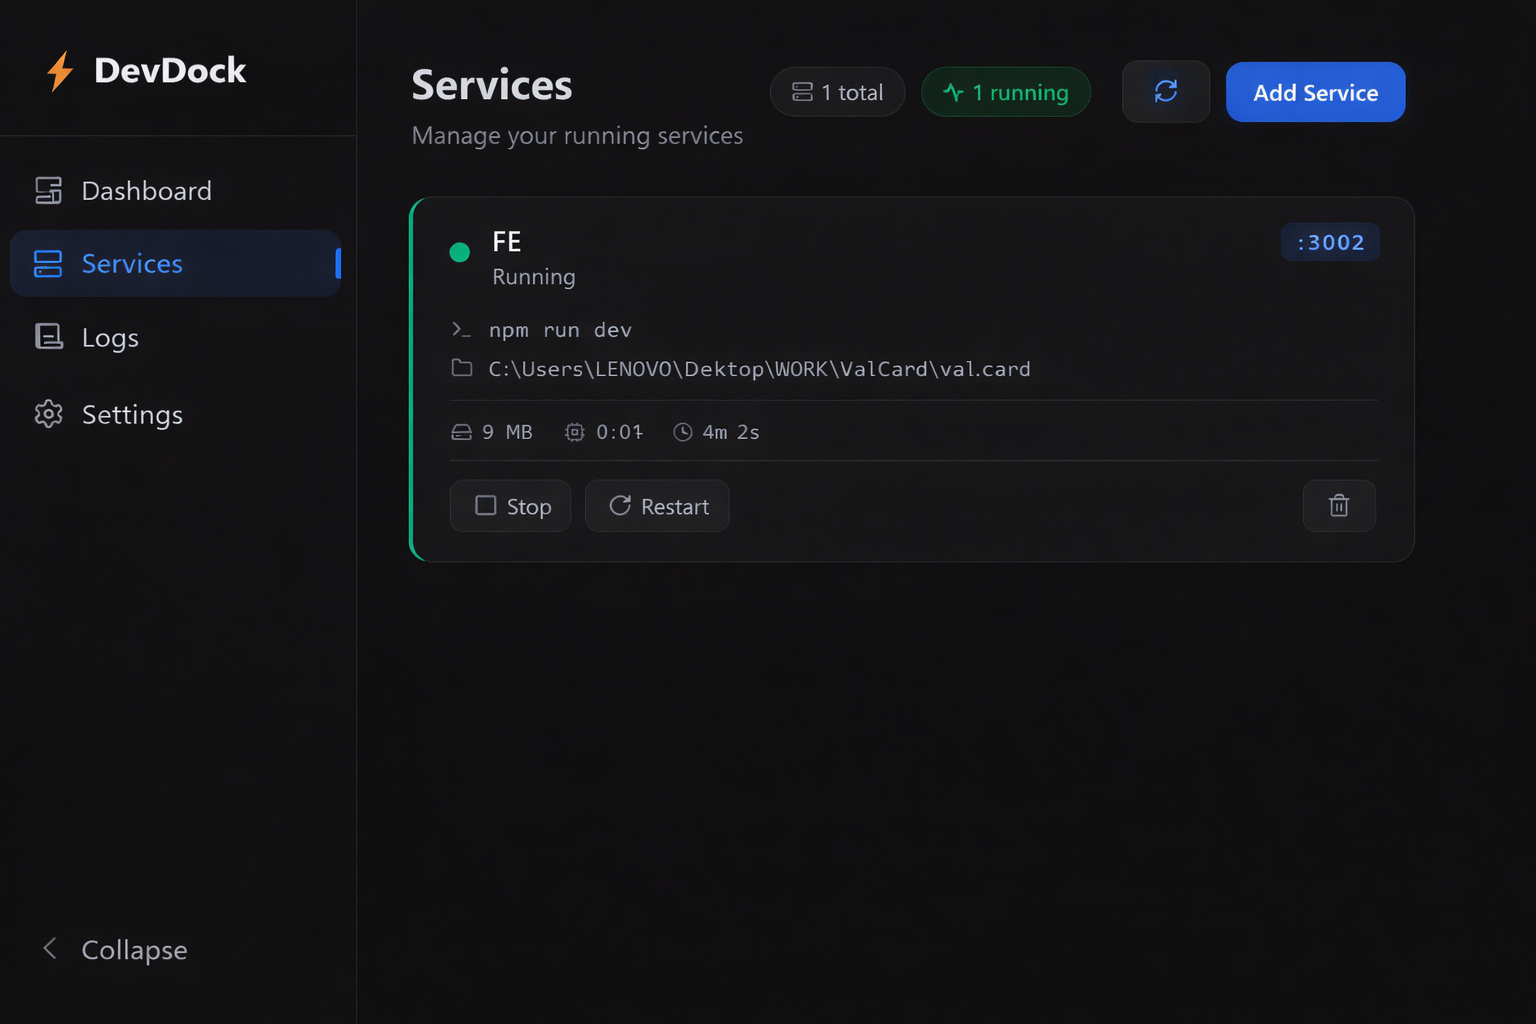Click the folder icon beside the path
Screen dimensions: 1536x1024
tap(462, 368)
